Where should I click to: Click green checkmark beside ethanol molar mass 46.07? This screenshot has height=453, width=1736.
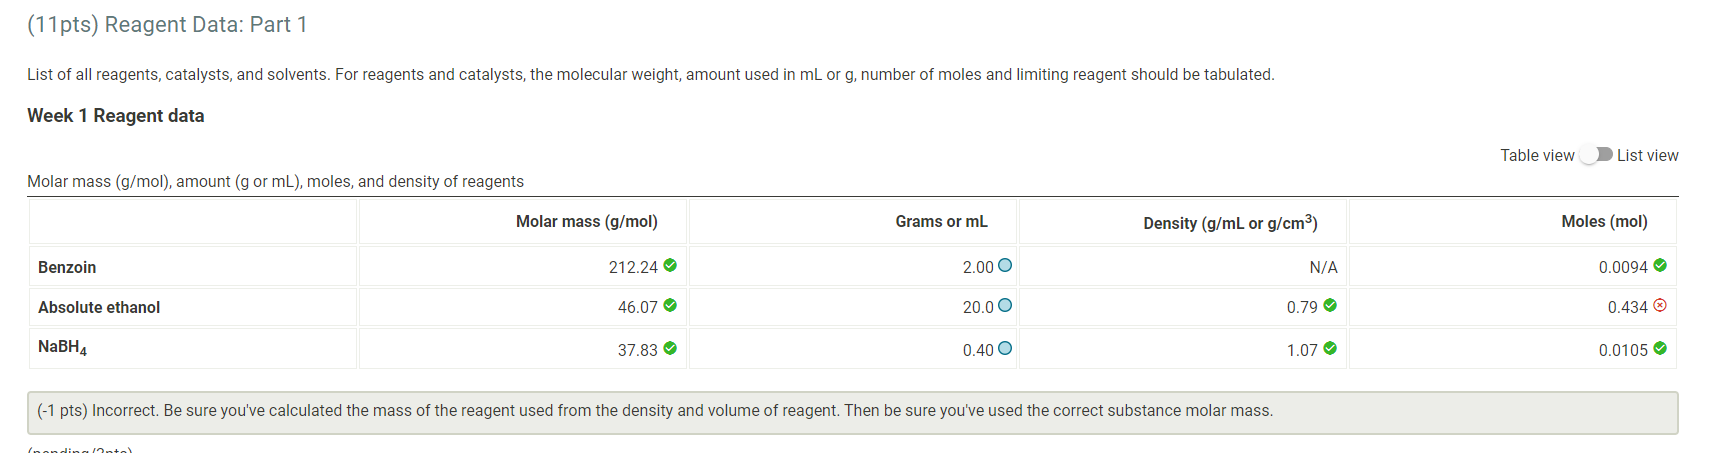click(670, 305)
